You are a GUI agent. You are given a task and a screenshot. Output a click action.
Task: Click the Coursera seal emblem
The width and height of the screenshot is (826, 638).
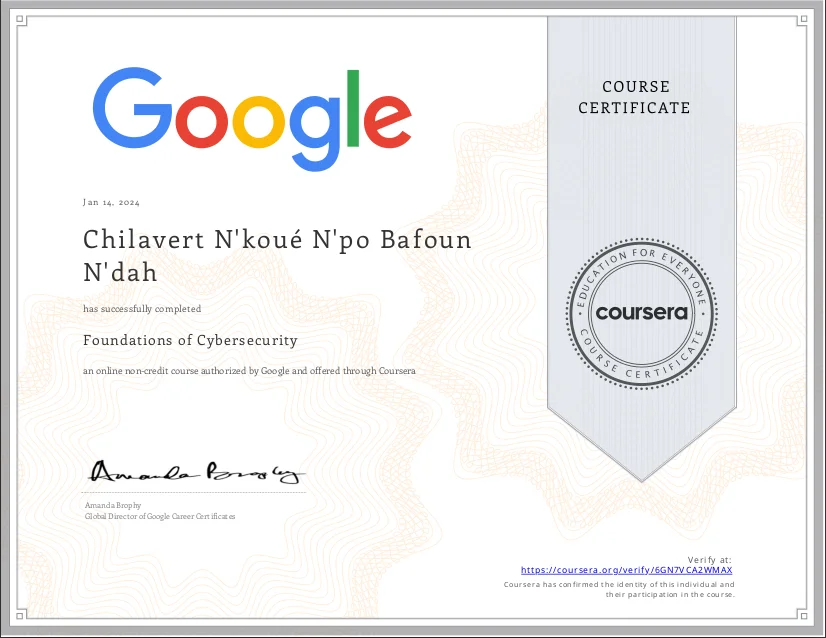coord(642,313)
